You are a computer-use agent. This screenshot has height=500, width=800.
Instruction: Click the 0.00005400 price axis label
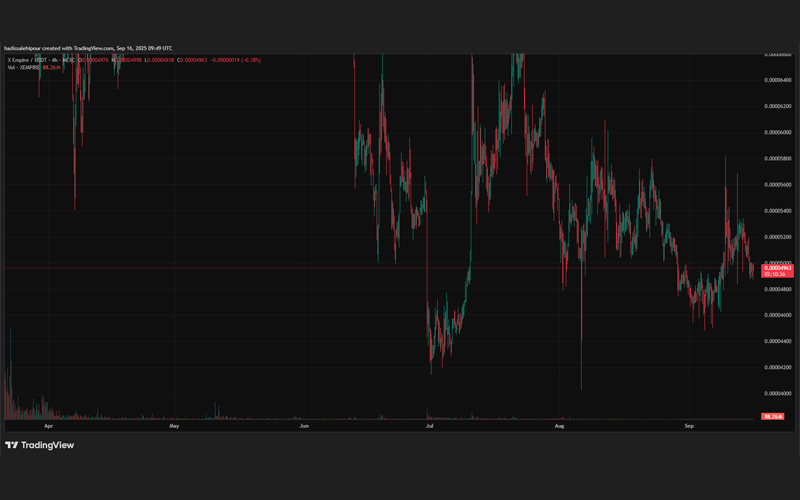(778, 211)
